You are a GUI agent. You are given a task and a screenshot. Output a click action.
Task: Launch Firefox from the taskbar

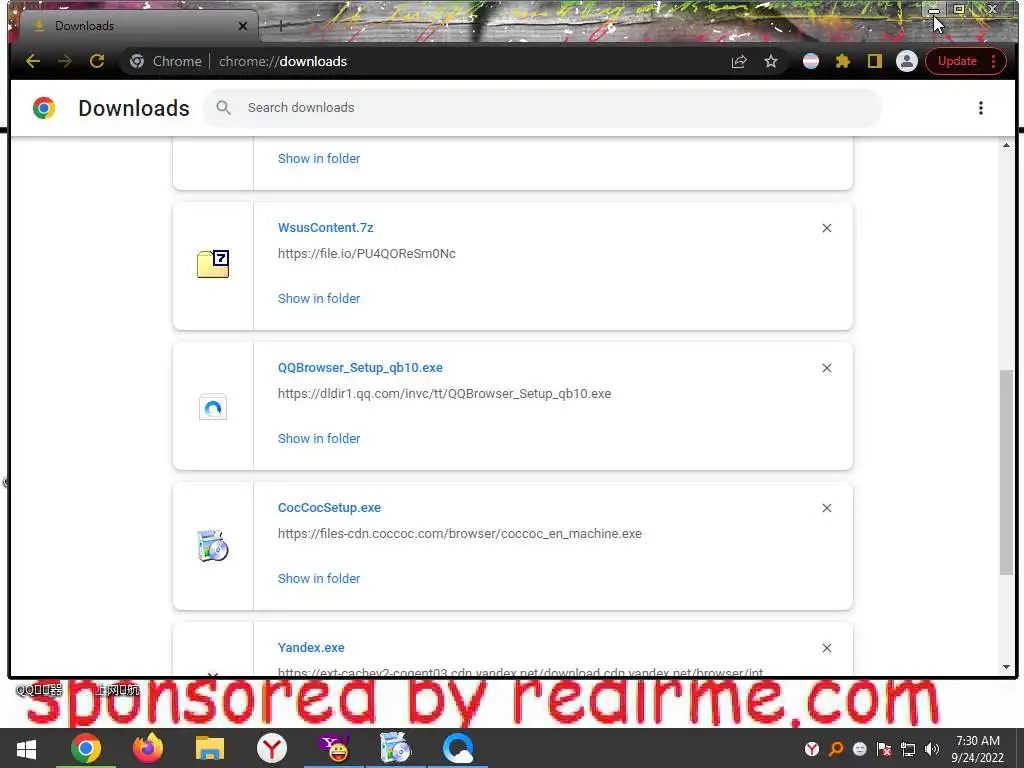pyautogui.click(x=148, y=748)
